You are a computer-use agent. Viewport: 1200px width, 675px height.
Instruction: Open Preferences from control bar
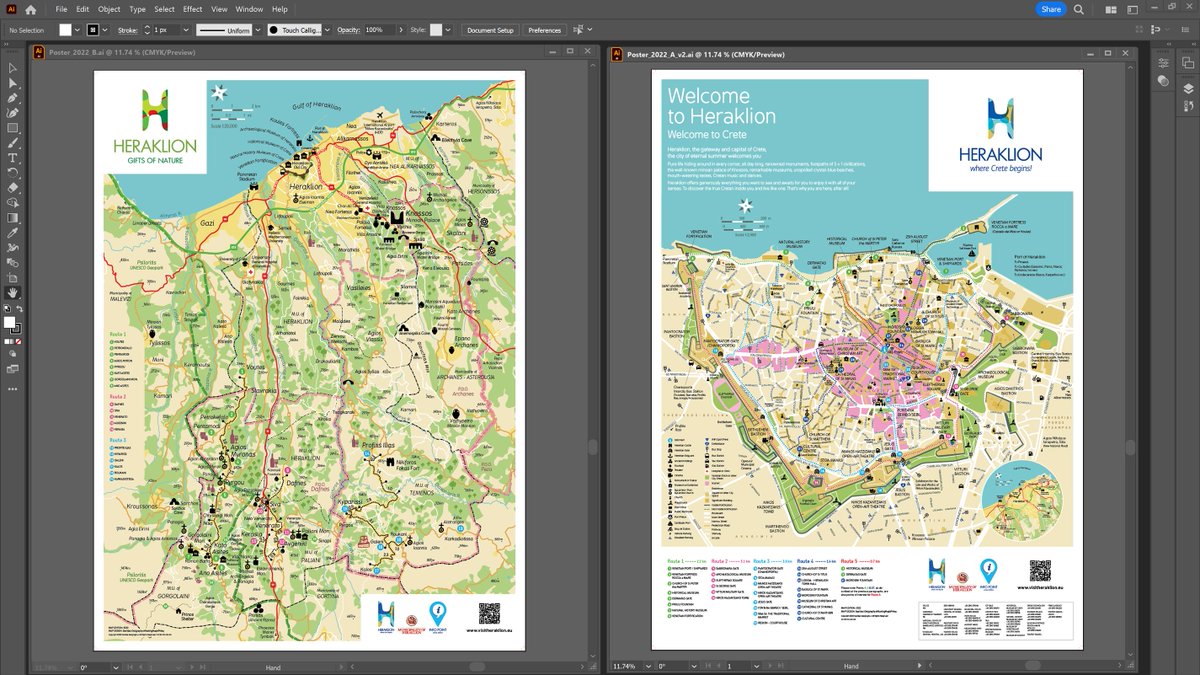click(x=545, y=30)
